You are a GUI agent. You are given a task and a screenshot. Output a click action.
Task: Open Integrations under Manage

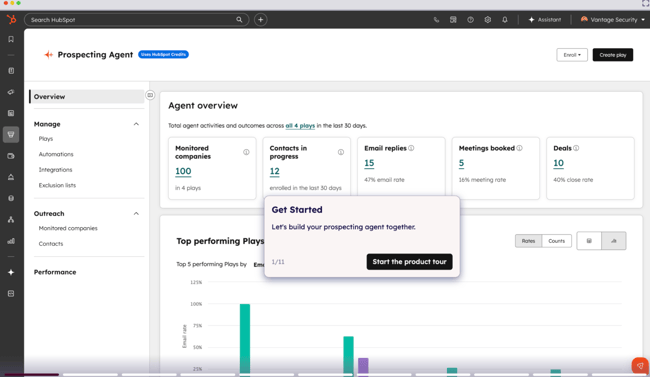pyautogui.click(x=55, y=170)
